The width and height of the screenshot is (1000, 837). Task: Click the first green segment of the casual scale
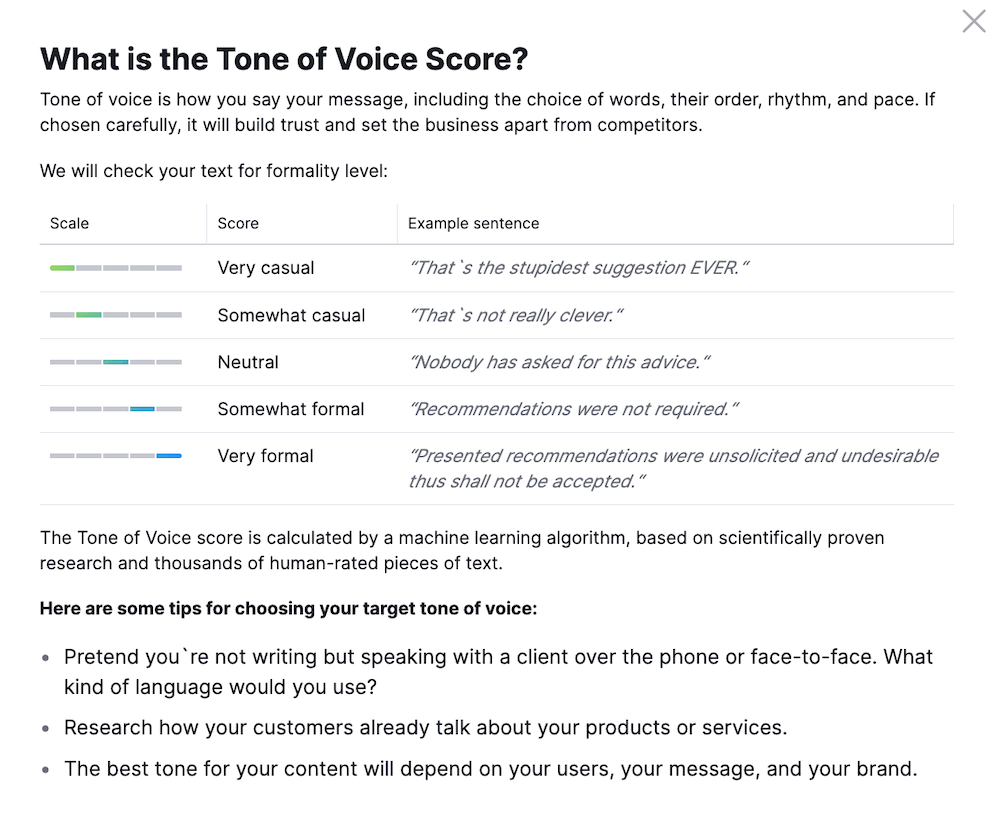(x=62, y=268)
